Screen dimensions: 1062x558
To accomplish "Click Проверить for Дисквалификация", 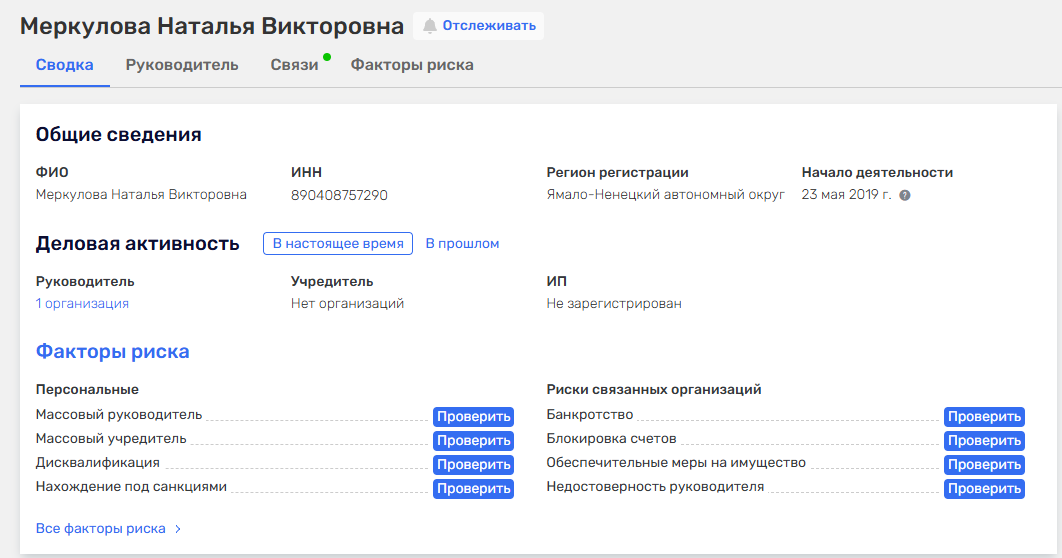I will 473,465.
